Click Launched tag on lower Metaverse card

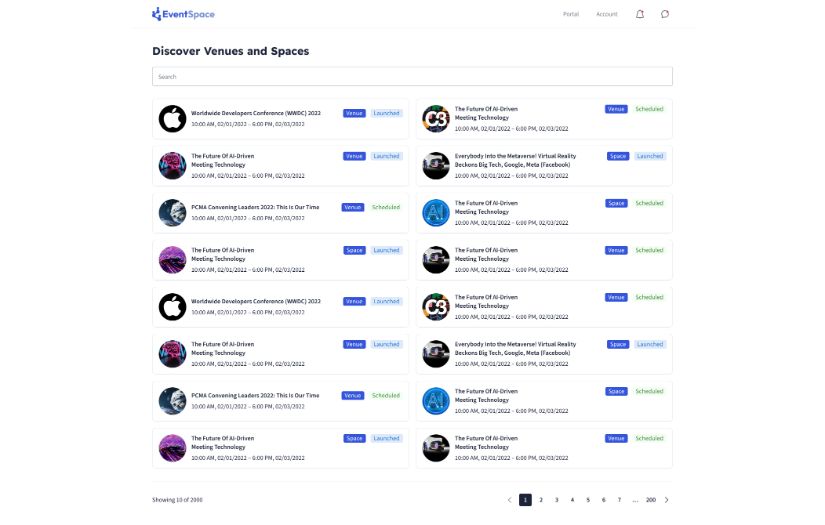point(650,345)
